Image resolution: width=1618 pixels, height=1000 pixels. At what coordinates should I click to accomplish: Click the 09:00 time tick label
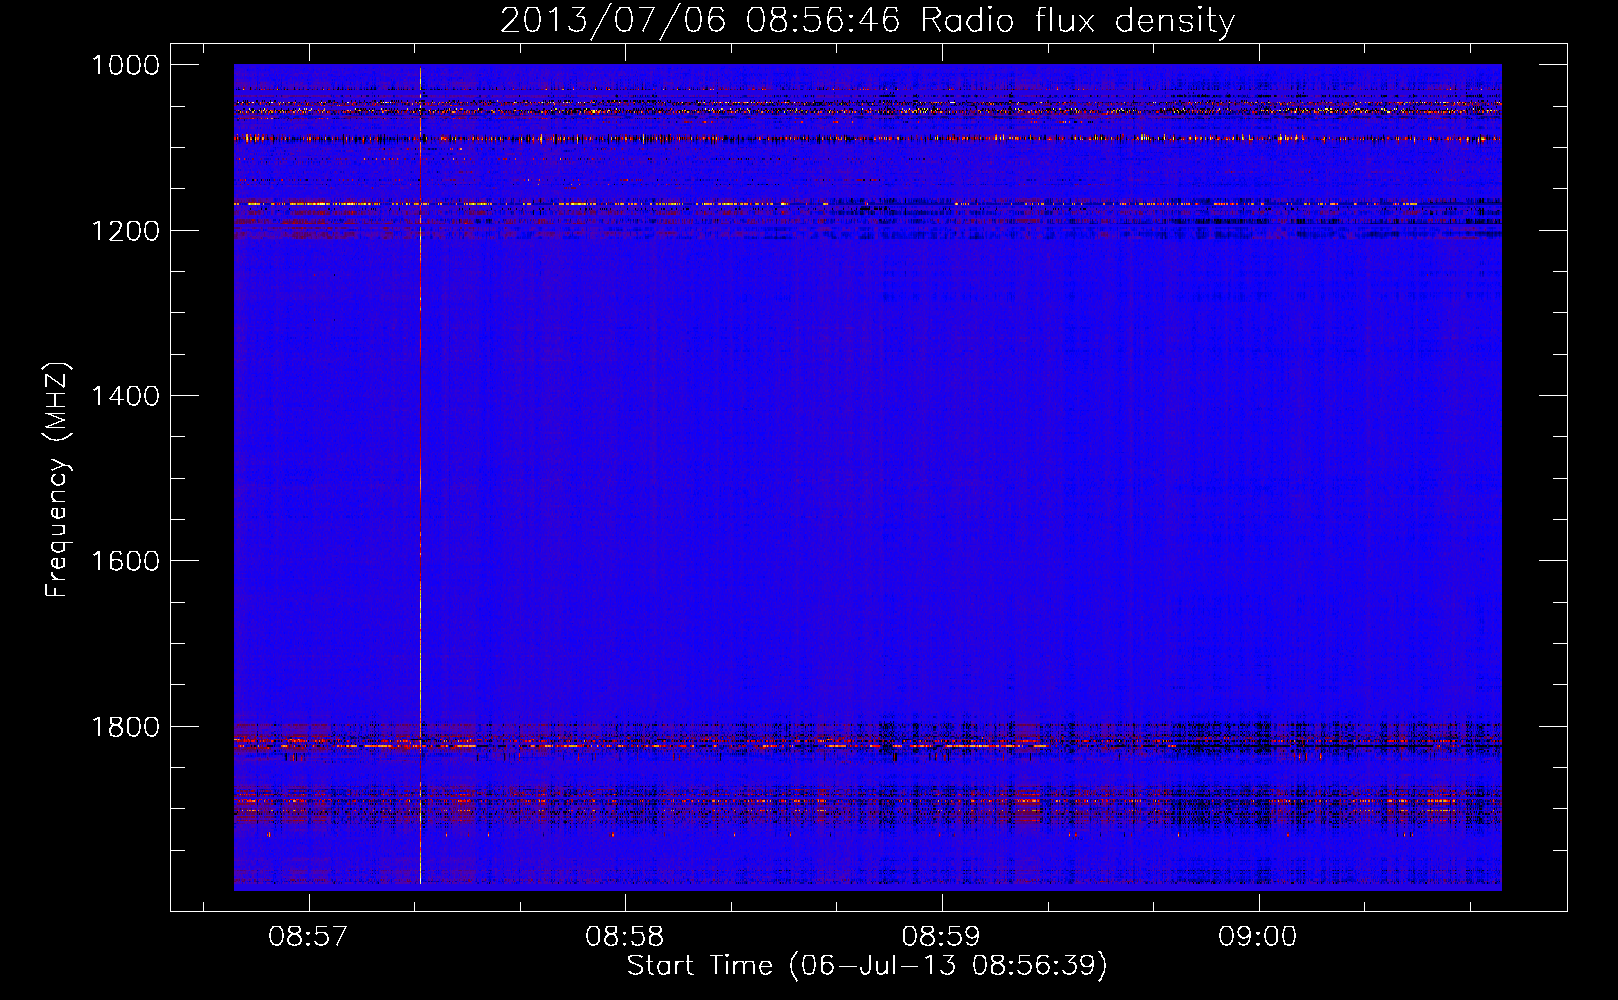click(1257, 937)
